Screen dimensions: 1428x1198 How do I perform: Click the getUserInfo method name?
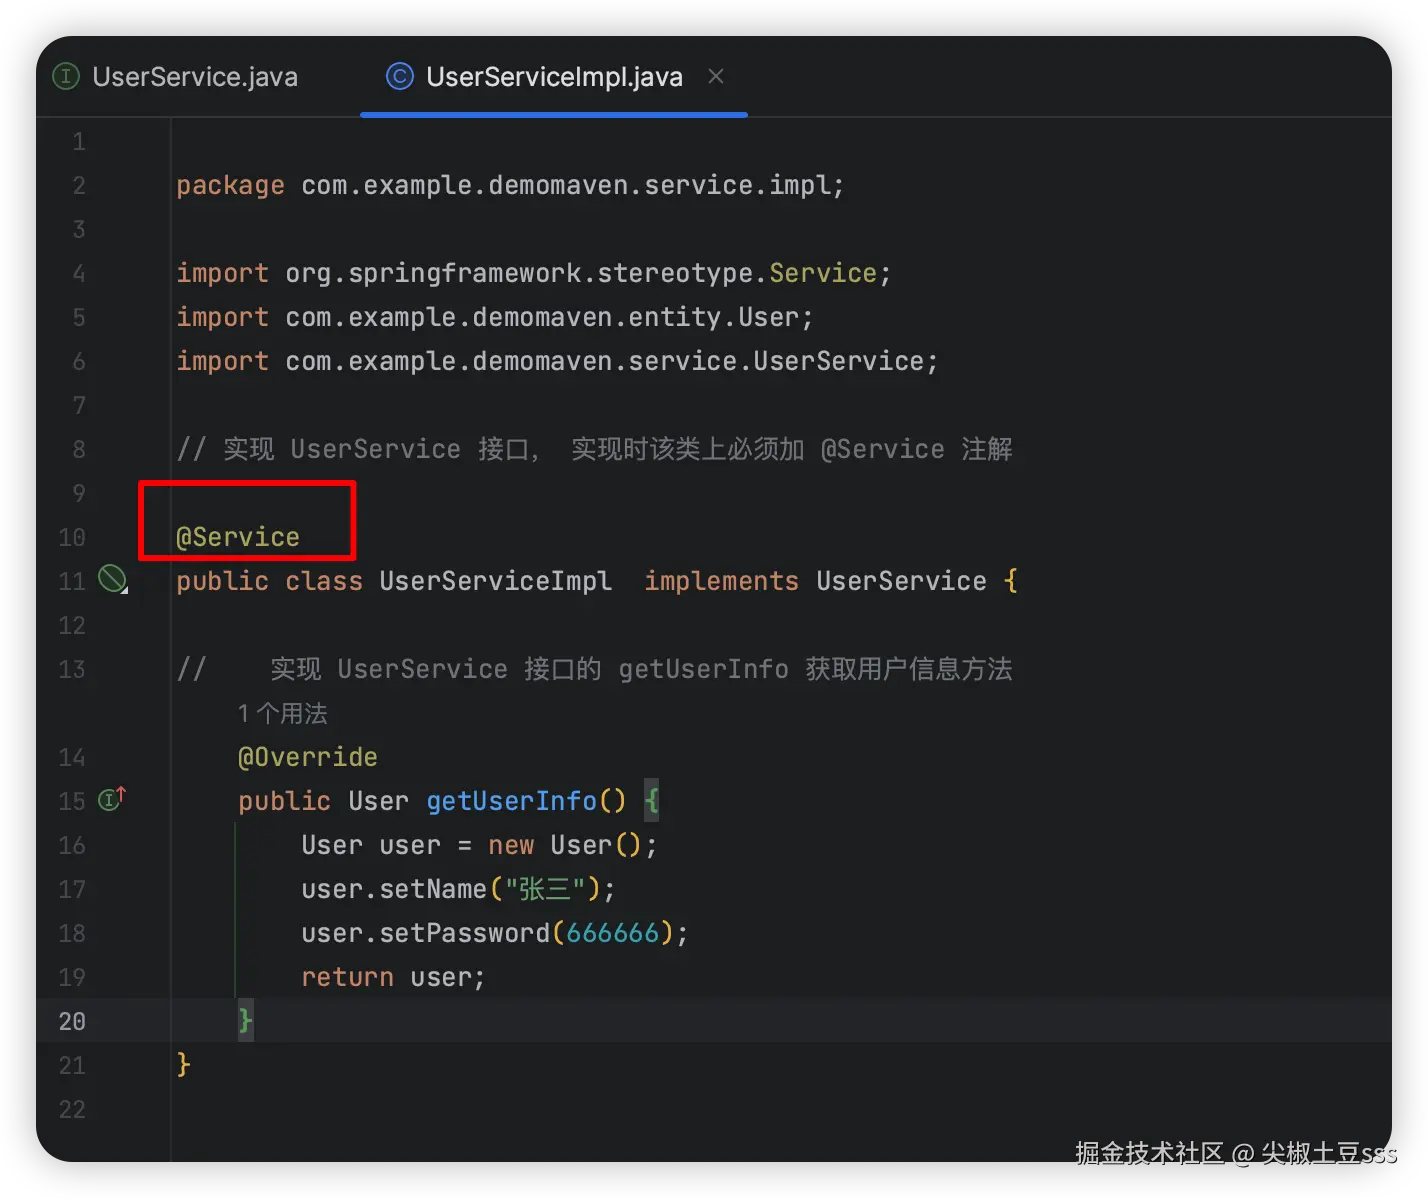511,801
